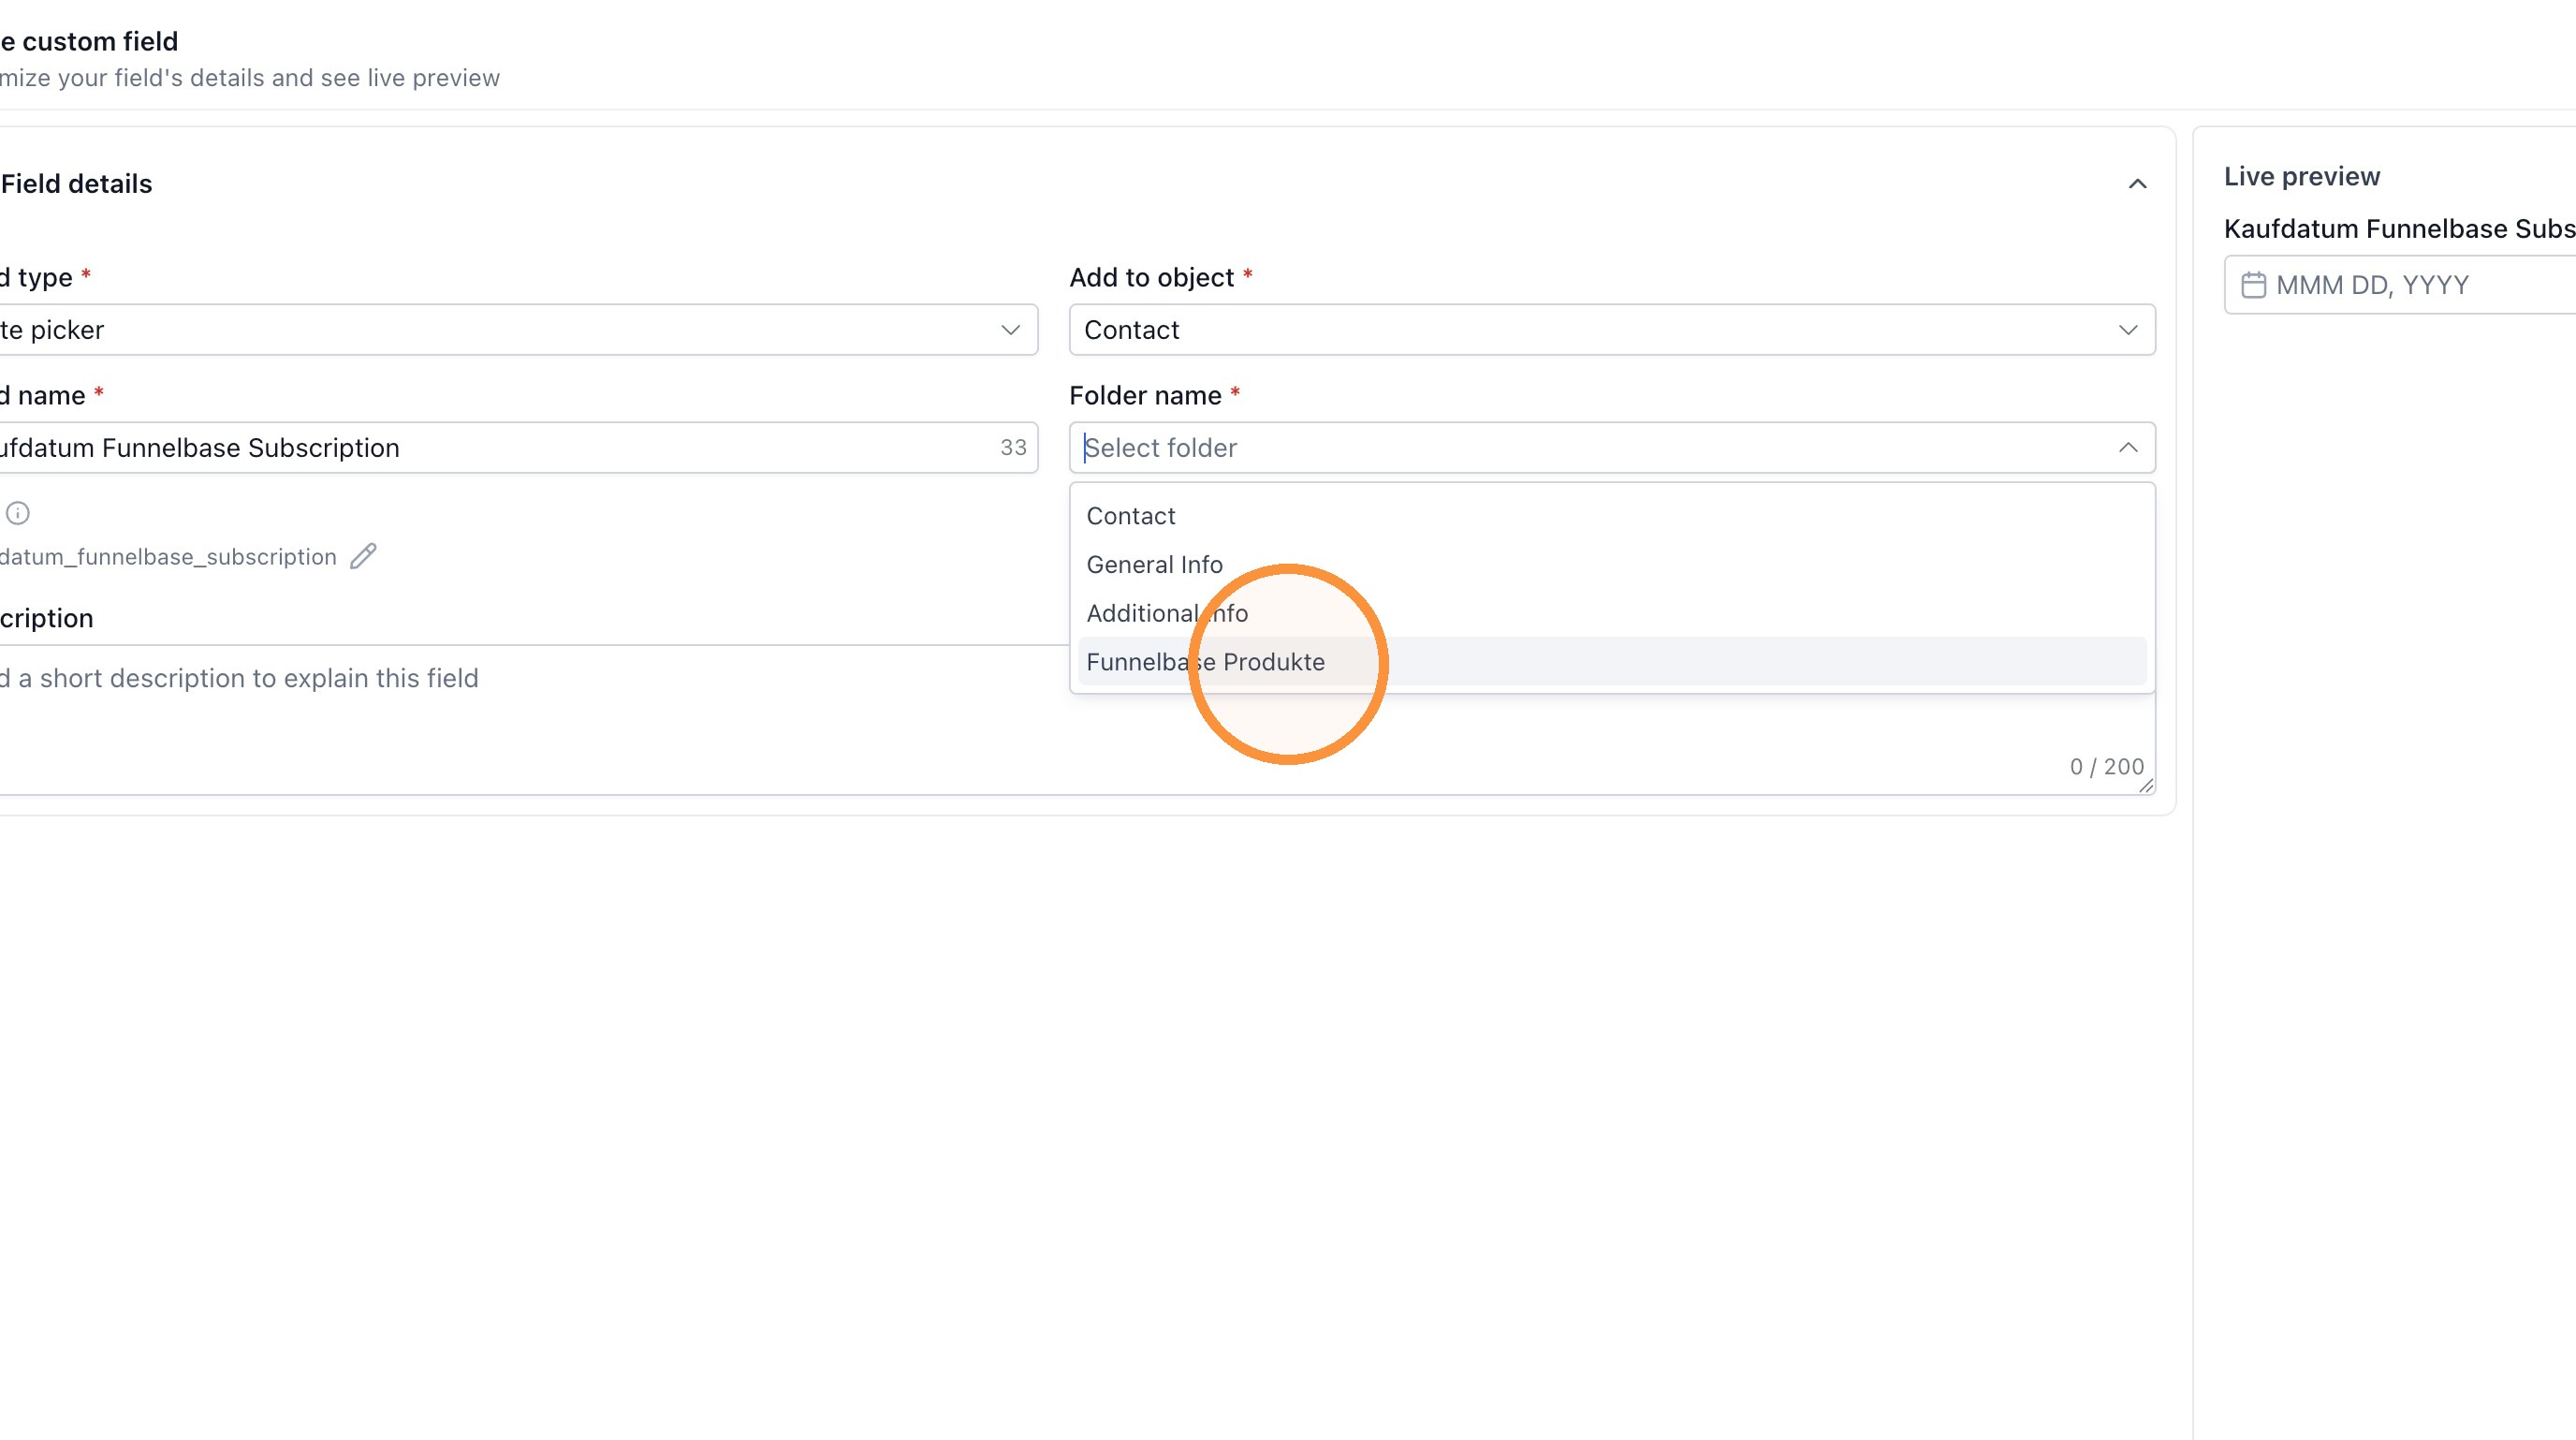Click the Live preview heading

(2301, 177)
